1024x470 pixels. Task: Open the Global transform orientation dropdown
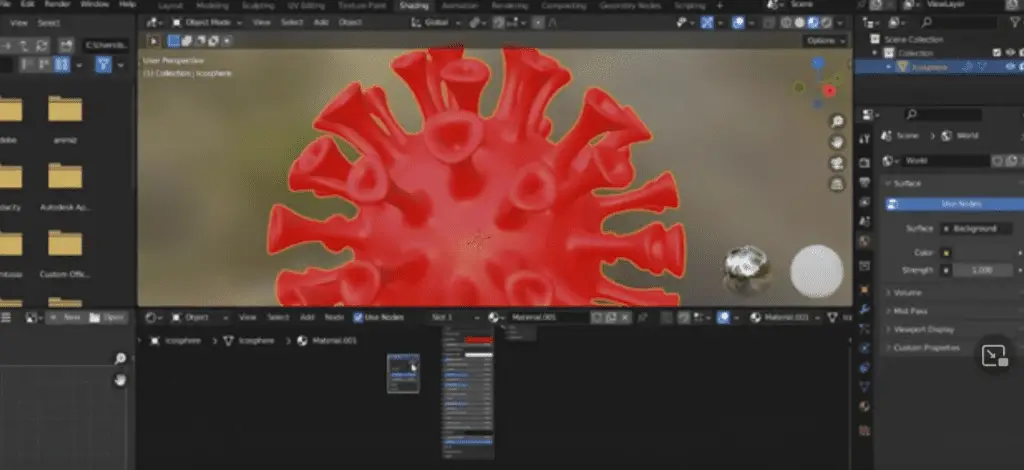coord(436,22)
